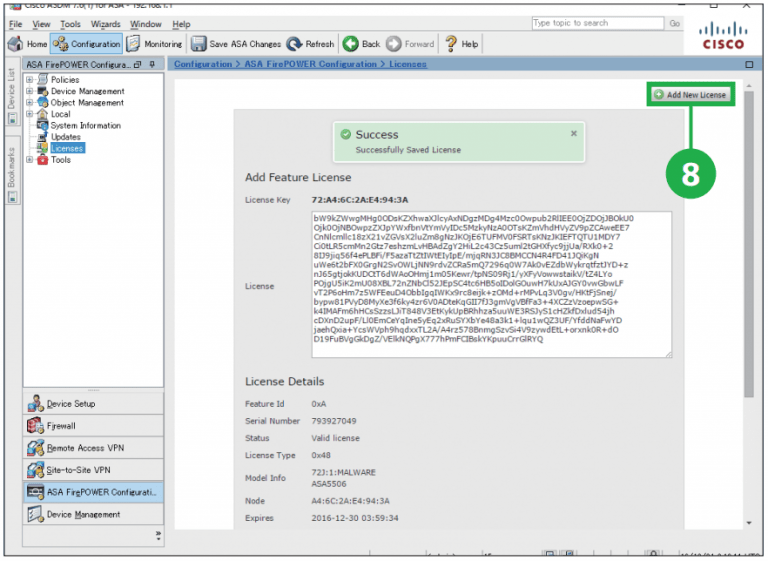The width and height of the screenshot is (768, 561).
Task: Open the Help menu
Action: pos(181,24)
